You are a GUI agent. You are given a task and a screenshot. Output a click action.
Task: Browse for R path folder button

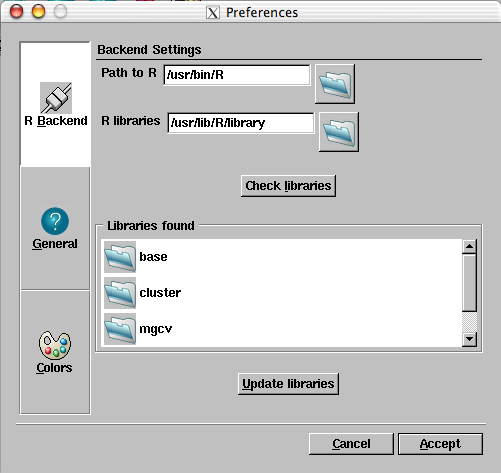pos(335,84)
